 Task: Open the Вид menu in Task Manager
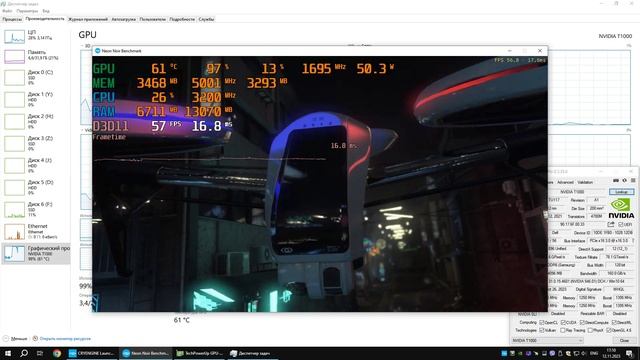(x=46, y=11)
